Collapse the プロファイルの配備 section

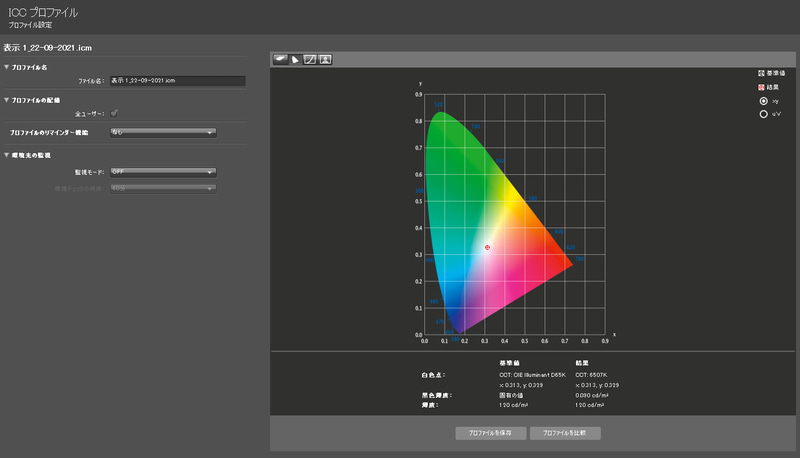7,100
